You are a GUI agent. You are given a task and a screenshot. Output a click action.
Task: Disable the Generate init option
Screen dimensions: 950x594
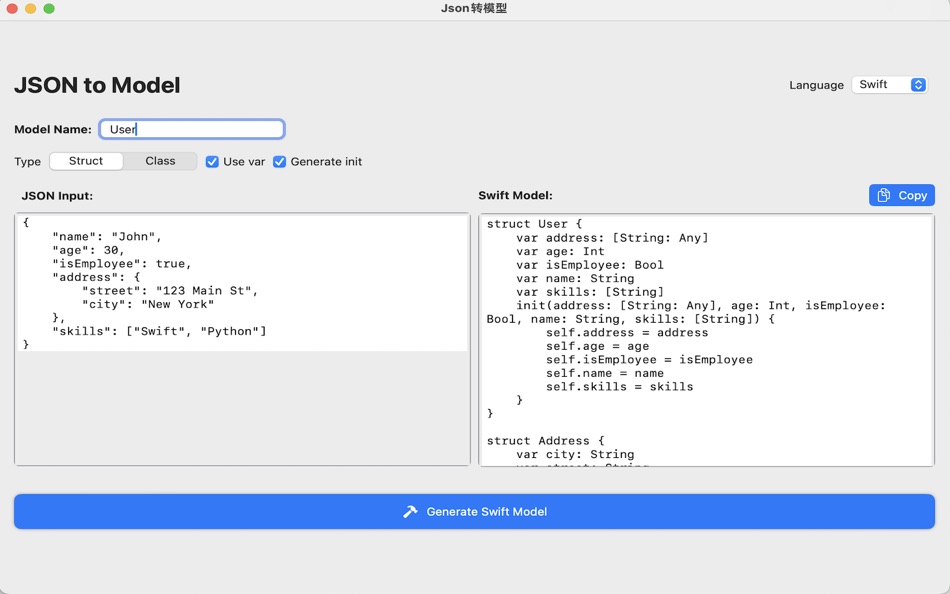[x=282, y=161]
